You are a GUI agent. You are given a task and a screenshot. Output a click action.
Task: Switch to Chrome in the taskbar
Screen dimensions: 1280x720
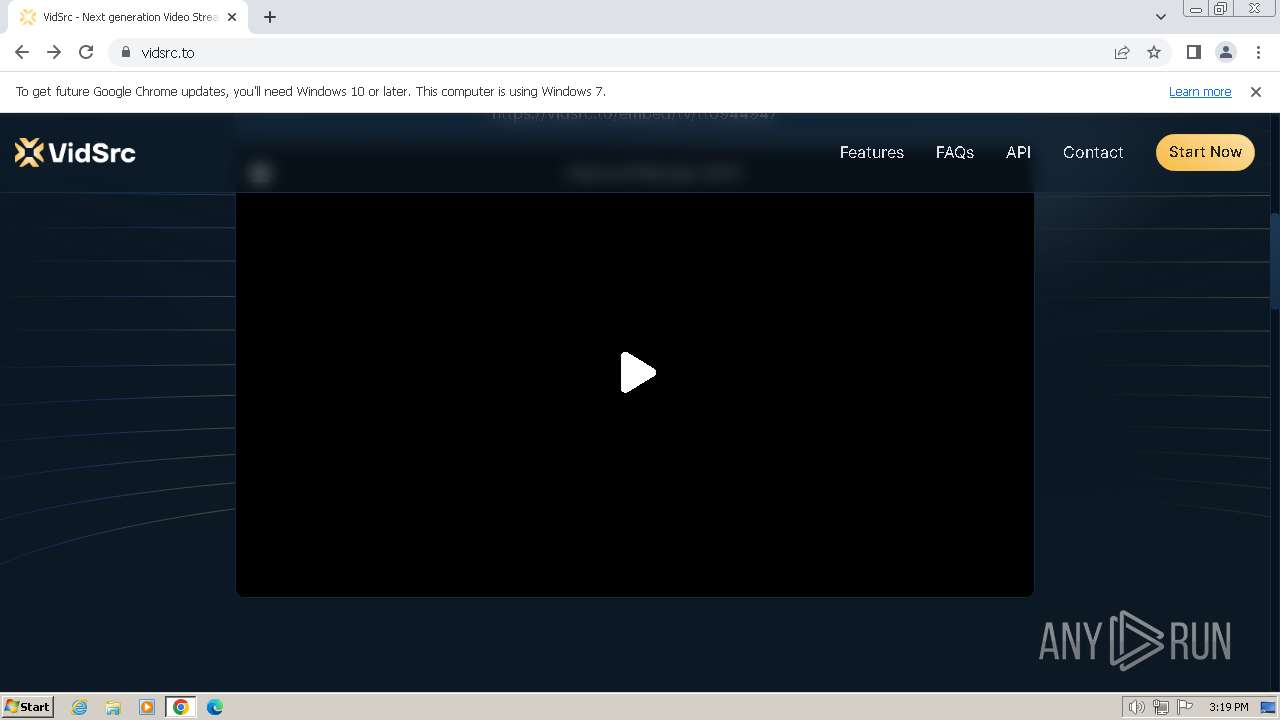[181, 707]
